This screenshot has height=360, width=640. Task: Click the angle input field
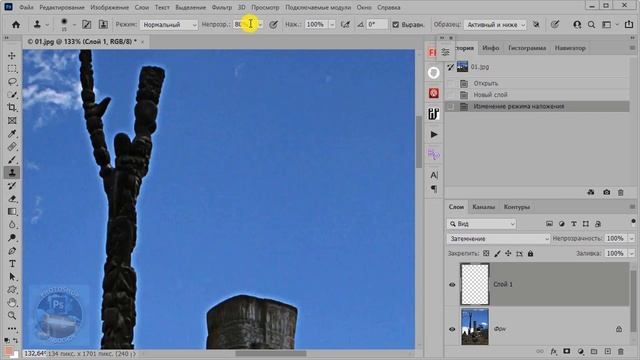(376, 25)
